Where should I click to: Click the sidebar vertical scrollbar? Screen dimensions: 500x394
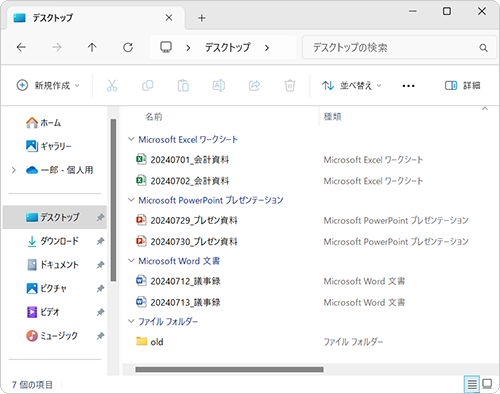(x=113, y=200)
